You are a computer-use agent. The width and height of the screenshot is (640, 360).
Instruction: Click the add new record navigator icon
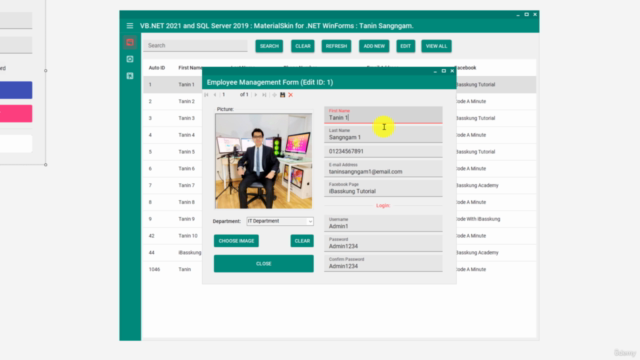tap(274, 95)
